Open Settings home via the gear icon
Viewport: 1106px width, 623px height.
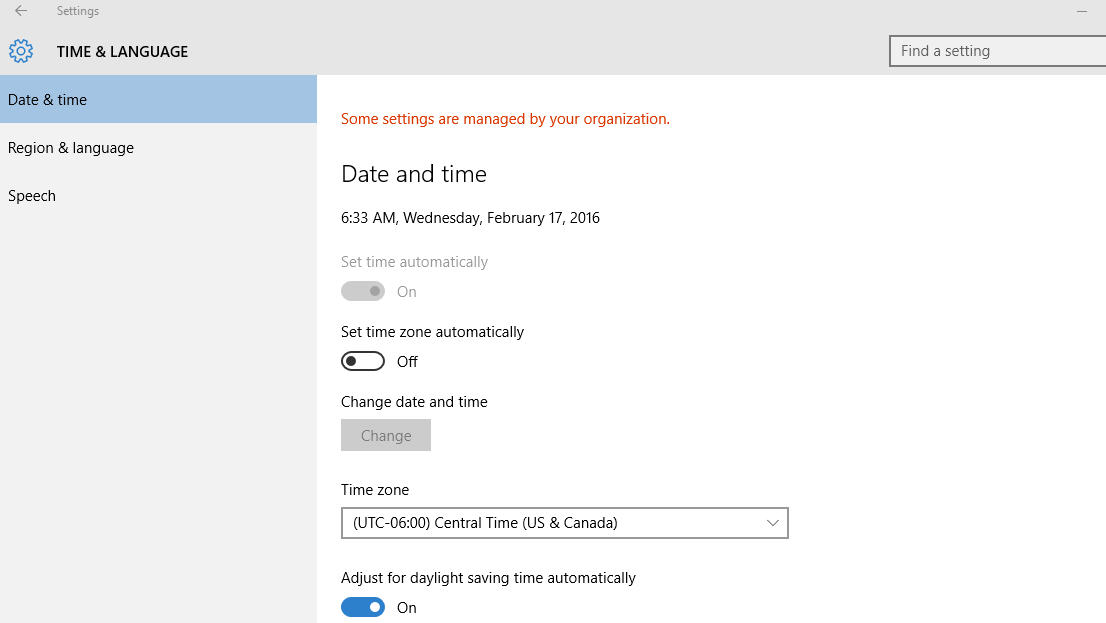pyautogui.click(x=21, y=51)
